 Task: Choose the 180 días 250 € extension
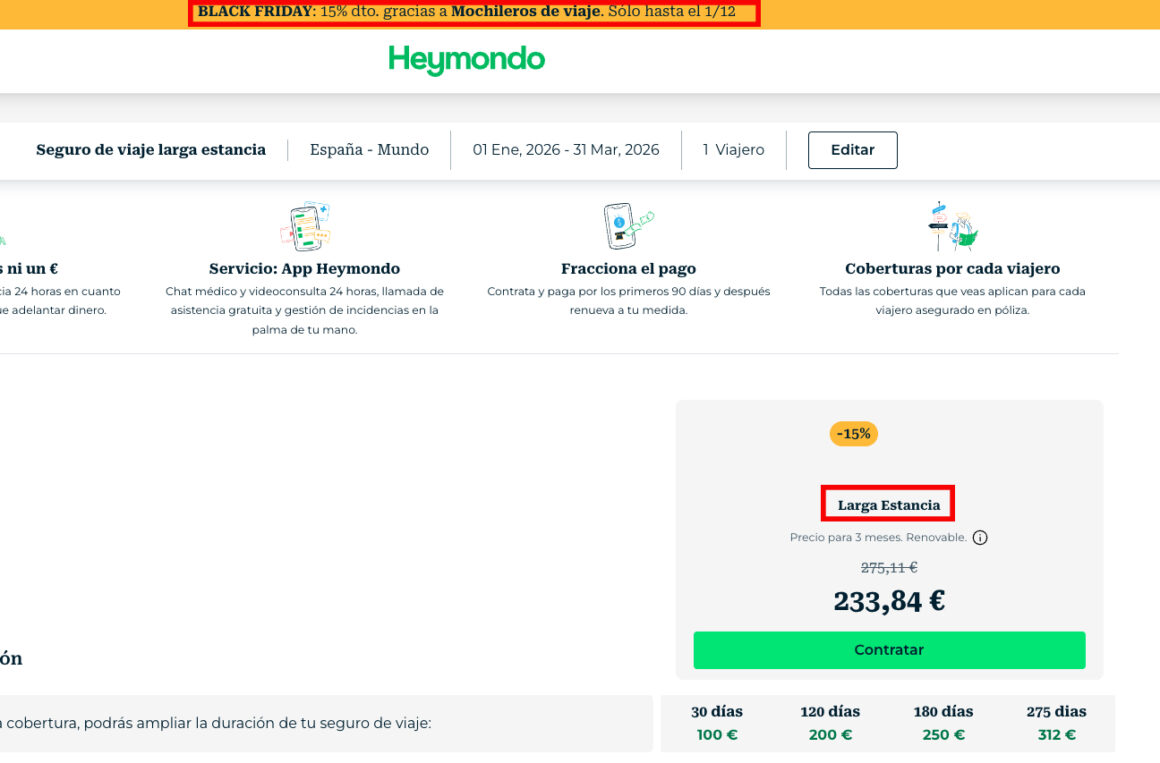tap(943, 723)
